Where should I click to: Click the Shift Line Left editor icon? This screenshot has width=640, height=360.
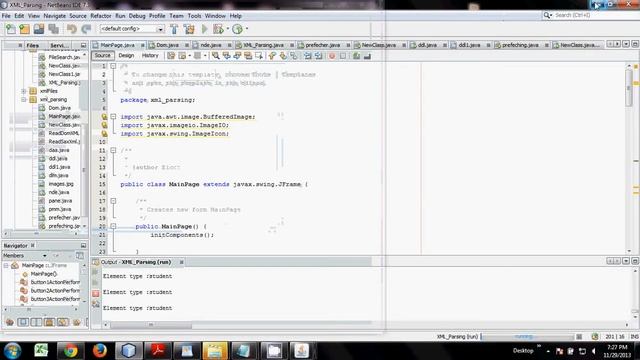pyautogui.click(x=307, y=56)
